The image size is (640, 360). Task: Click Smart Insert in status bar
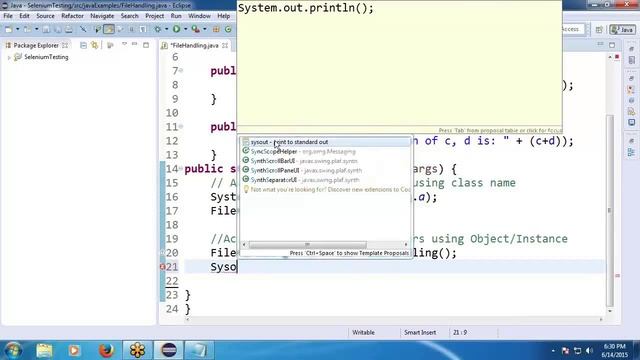click(420, 333)
